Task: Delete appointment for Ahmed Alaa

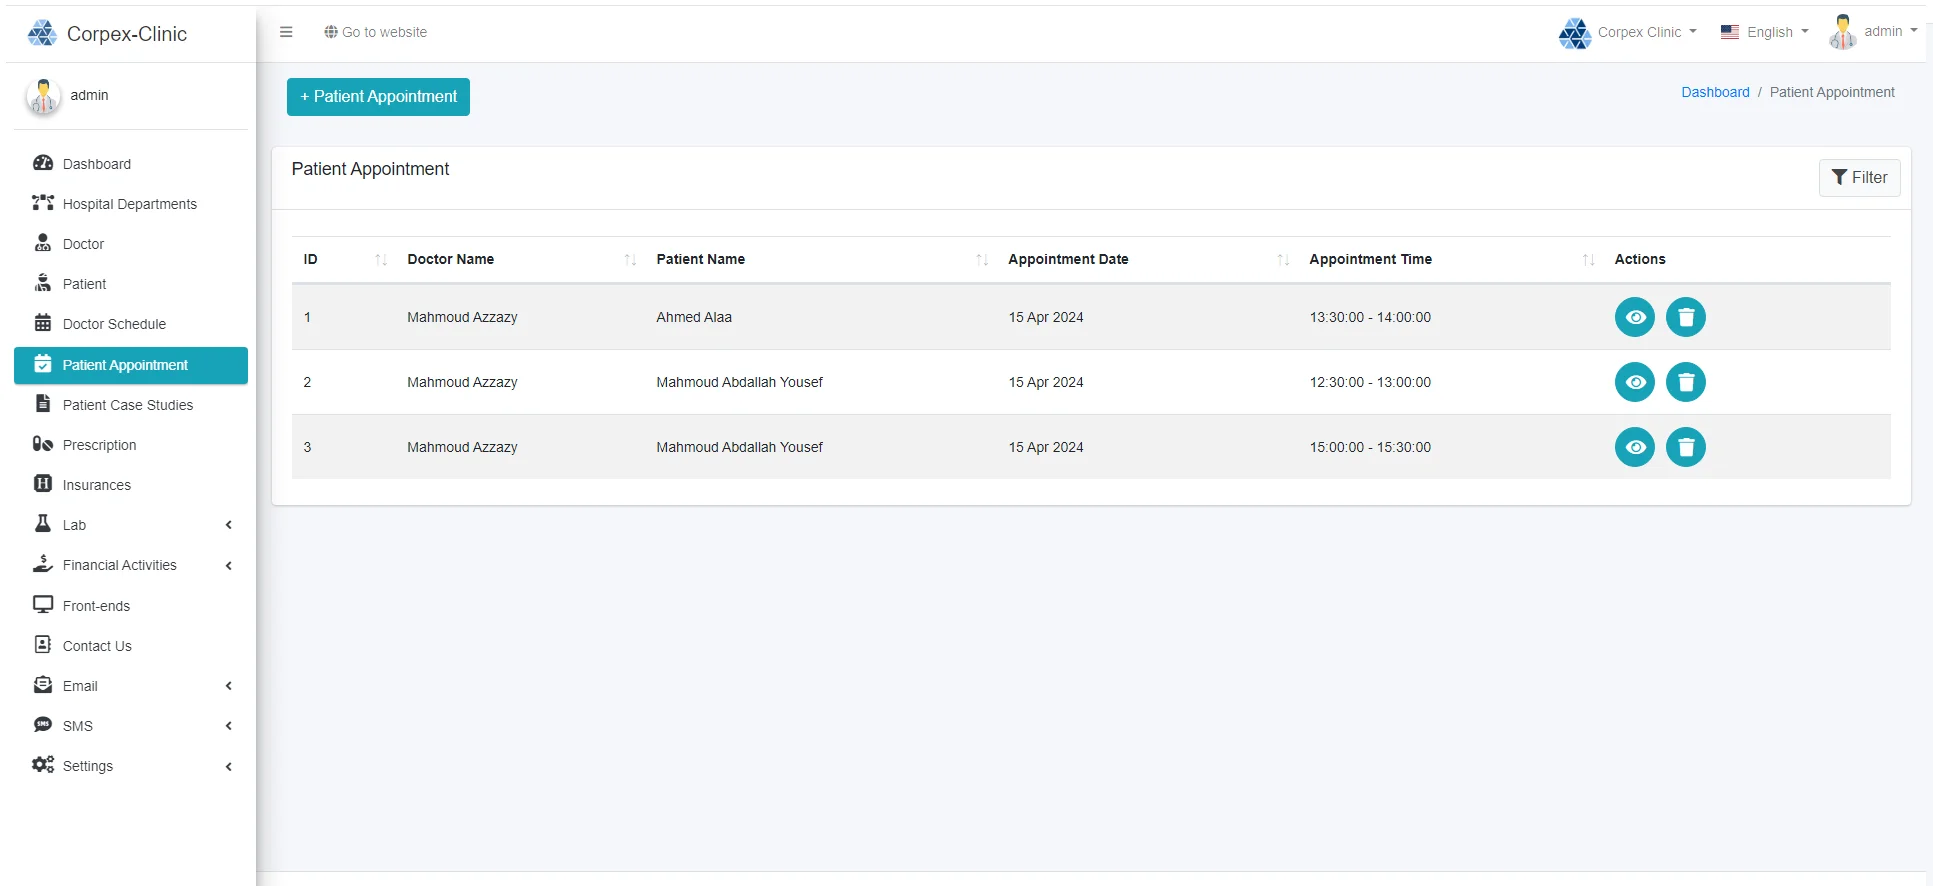Action: click(x=1685, y=317)
